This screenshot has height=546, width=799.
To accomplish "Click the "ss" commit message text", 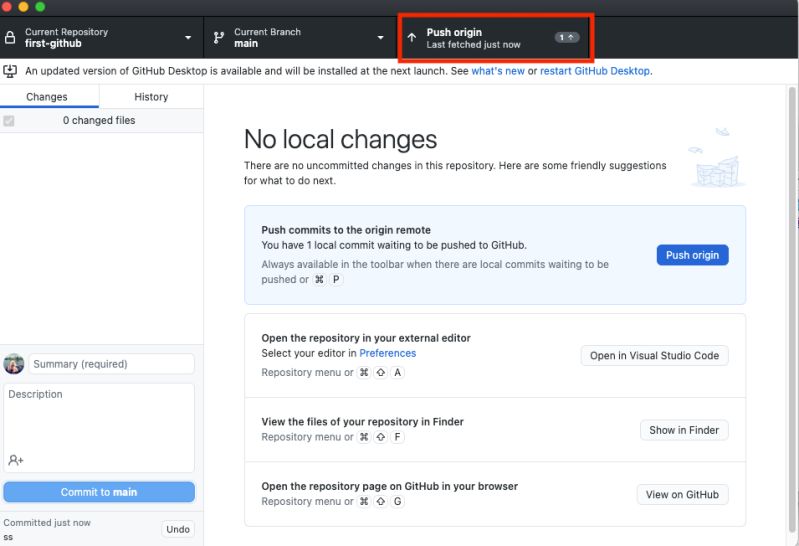I will (8, 537).
